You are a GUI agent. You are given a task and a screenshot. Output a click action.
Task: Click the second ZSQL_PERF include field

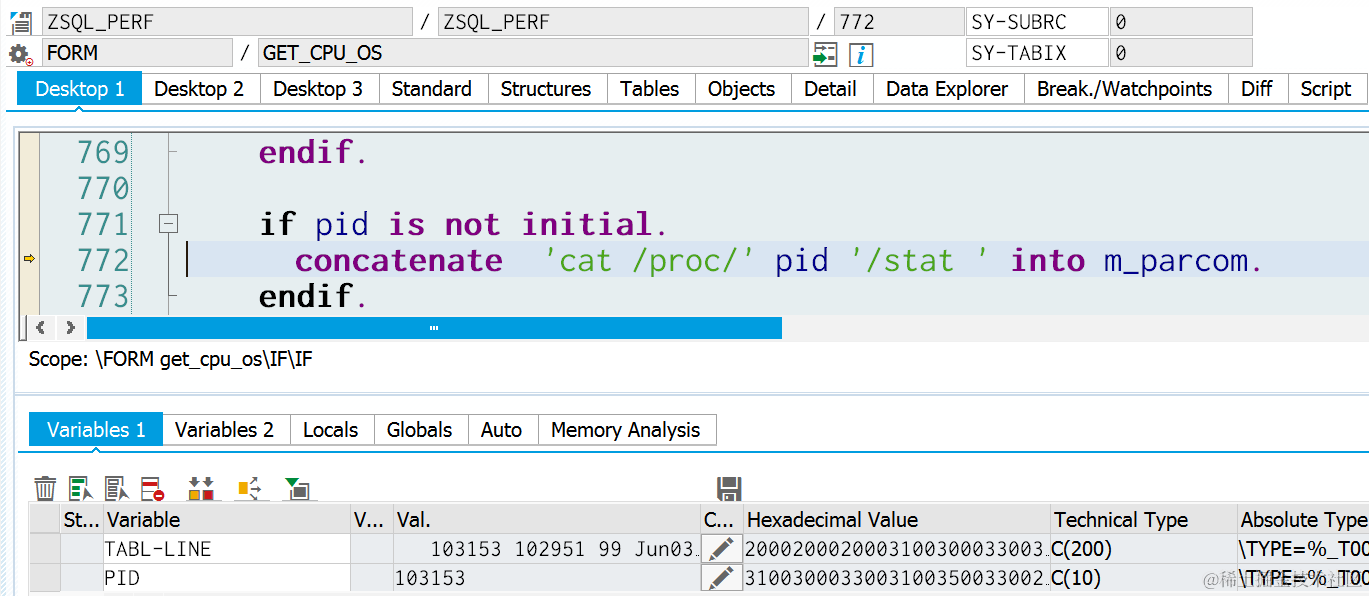(x=623, y=22)
